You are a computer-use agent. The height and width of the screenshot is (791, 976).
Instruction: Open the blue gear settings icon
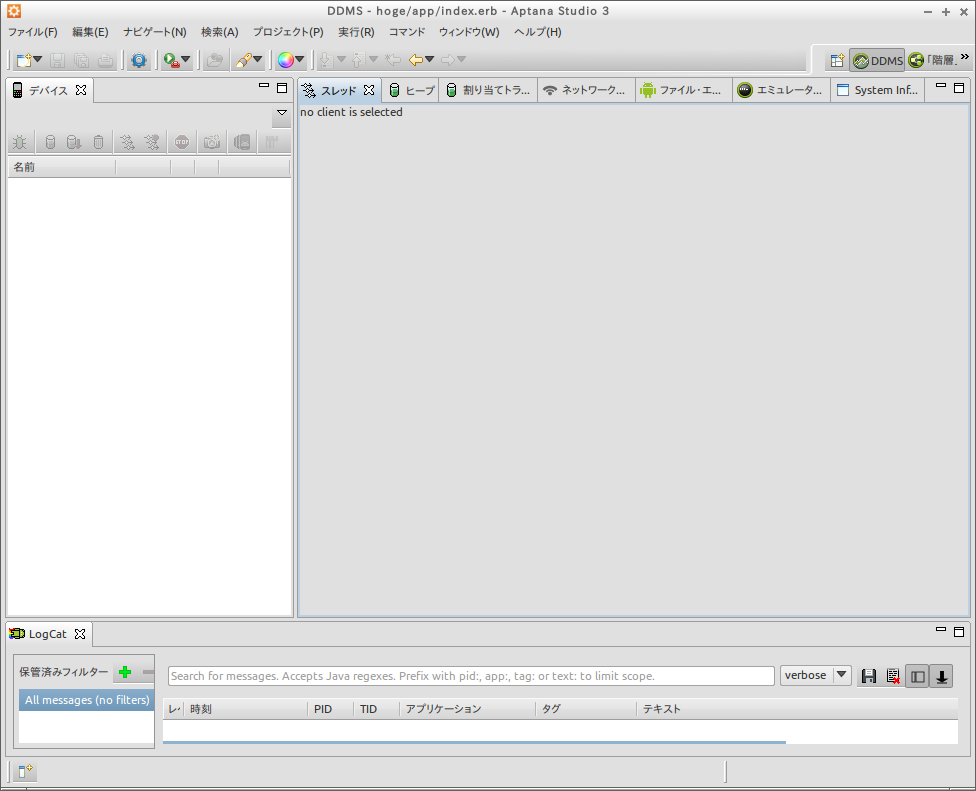coord(139,60)
